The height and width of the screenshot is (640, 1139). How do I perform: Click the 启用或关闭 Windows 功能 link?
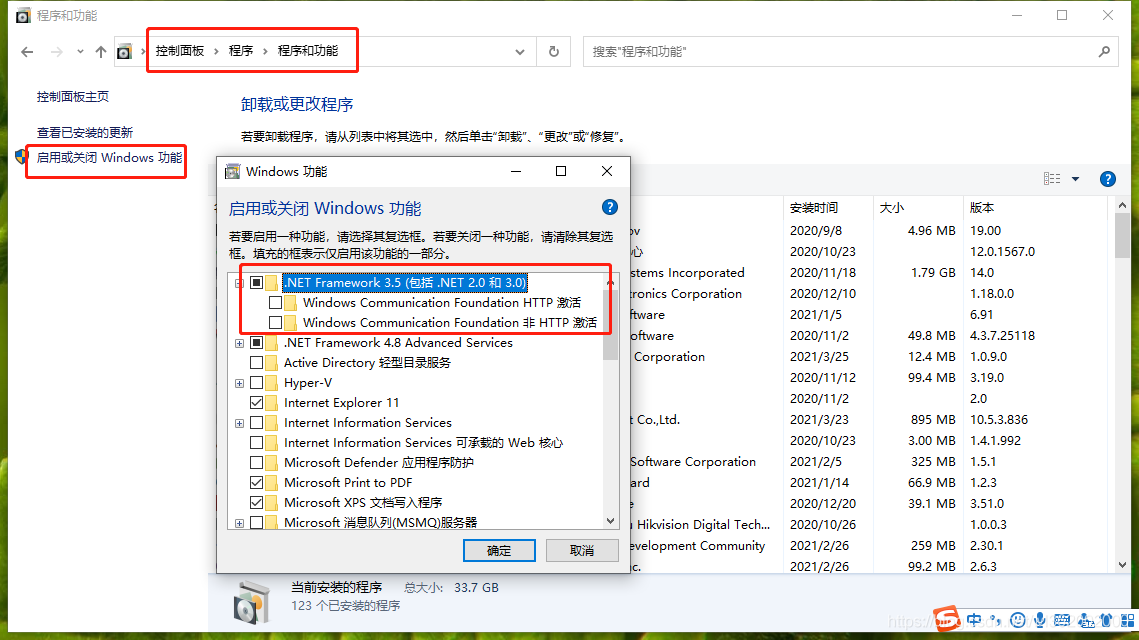pos(110,158)
